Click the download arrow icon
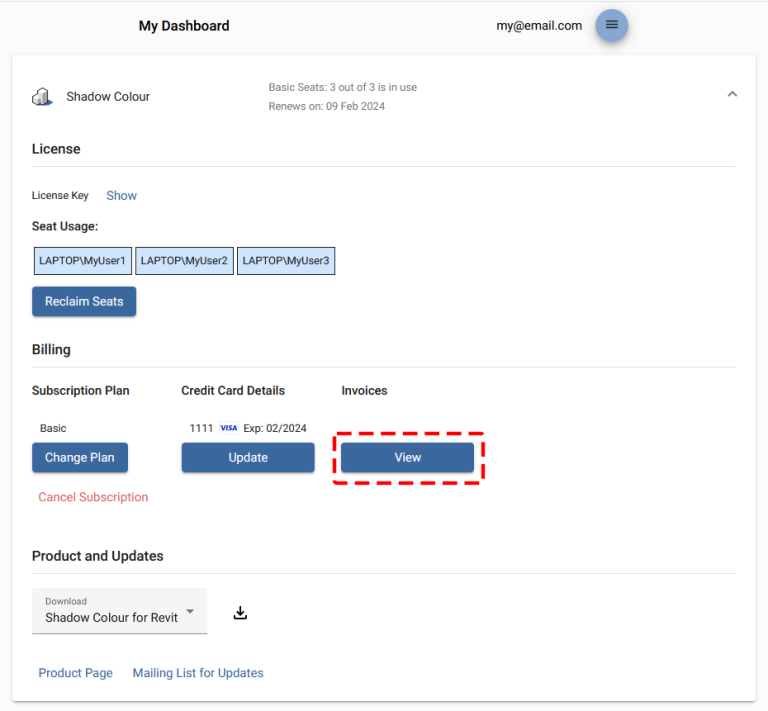 (240, 613)
